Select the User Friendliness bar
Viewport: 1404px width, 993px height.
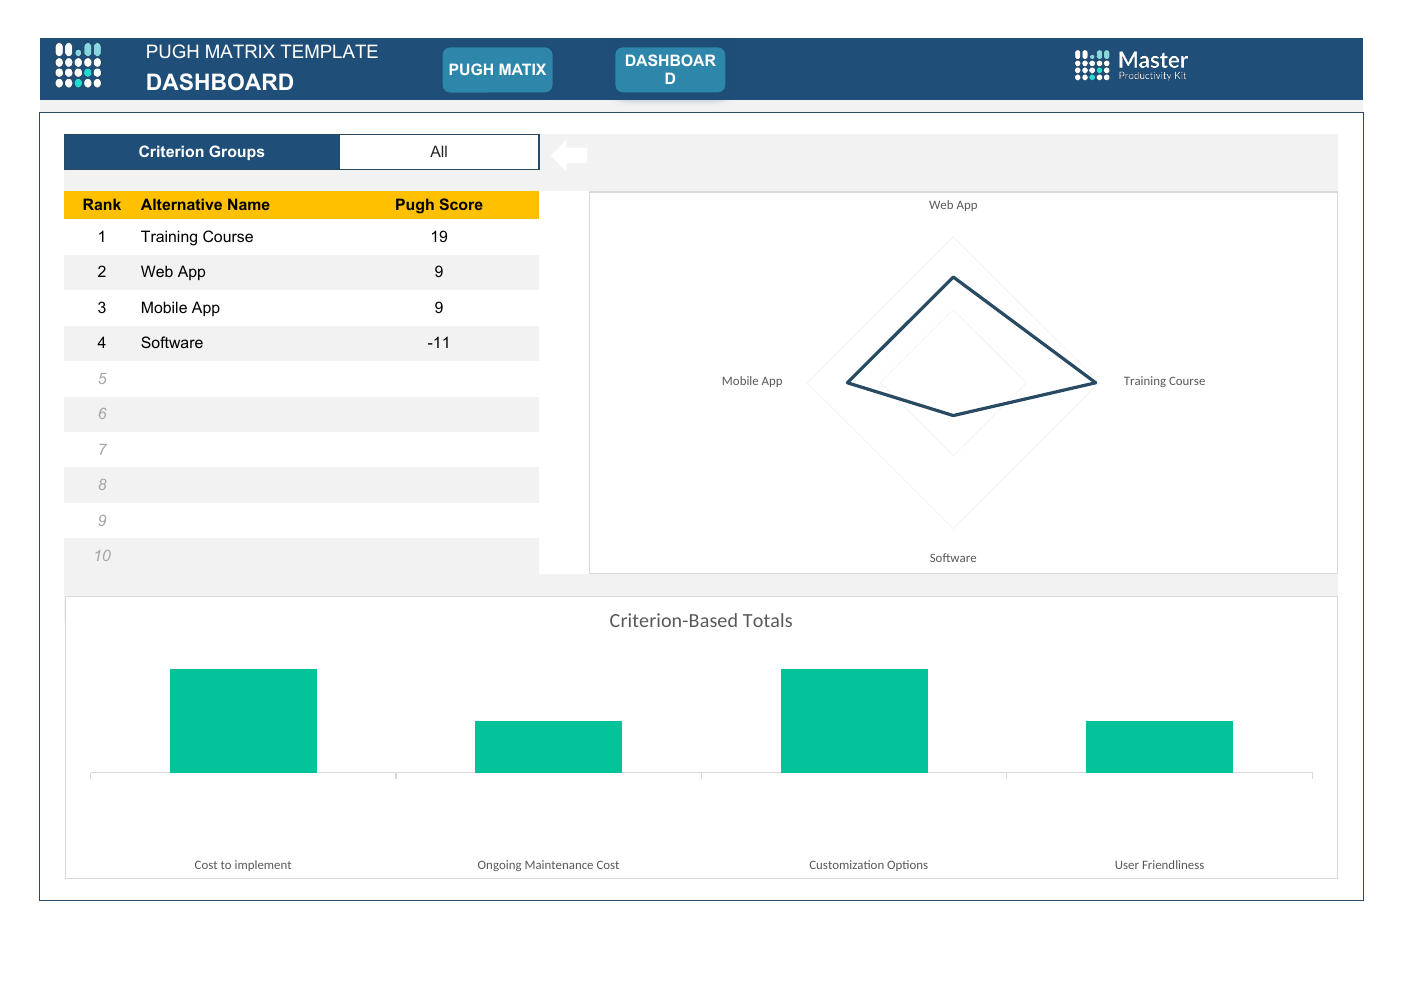(1159, 747)
